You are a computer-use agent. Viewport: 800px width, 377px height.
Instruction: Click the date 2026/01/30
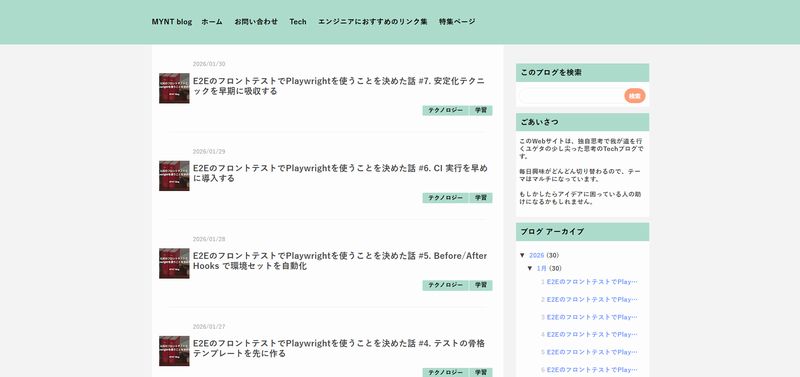click(209, 64)
